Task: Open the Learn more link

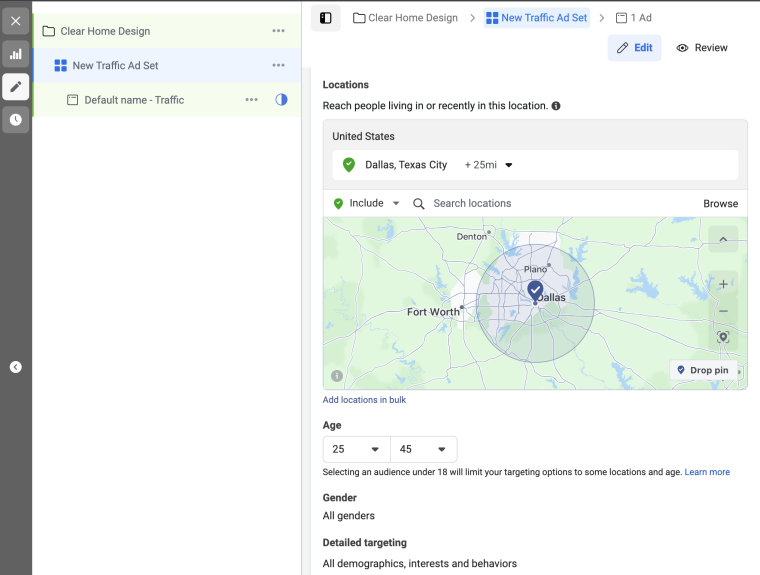Action: 707,472
